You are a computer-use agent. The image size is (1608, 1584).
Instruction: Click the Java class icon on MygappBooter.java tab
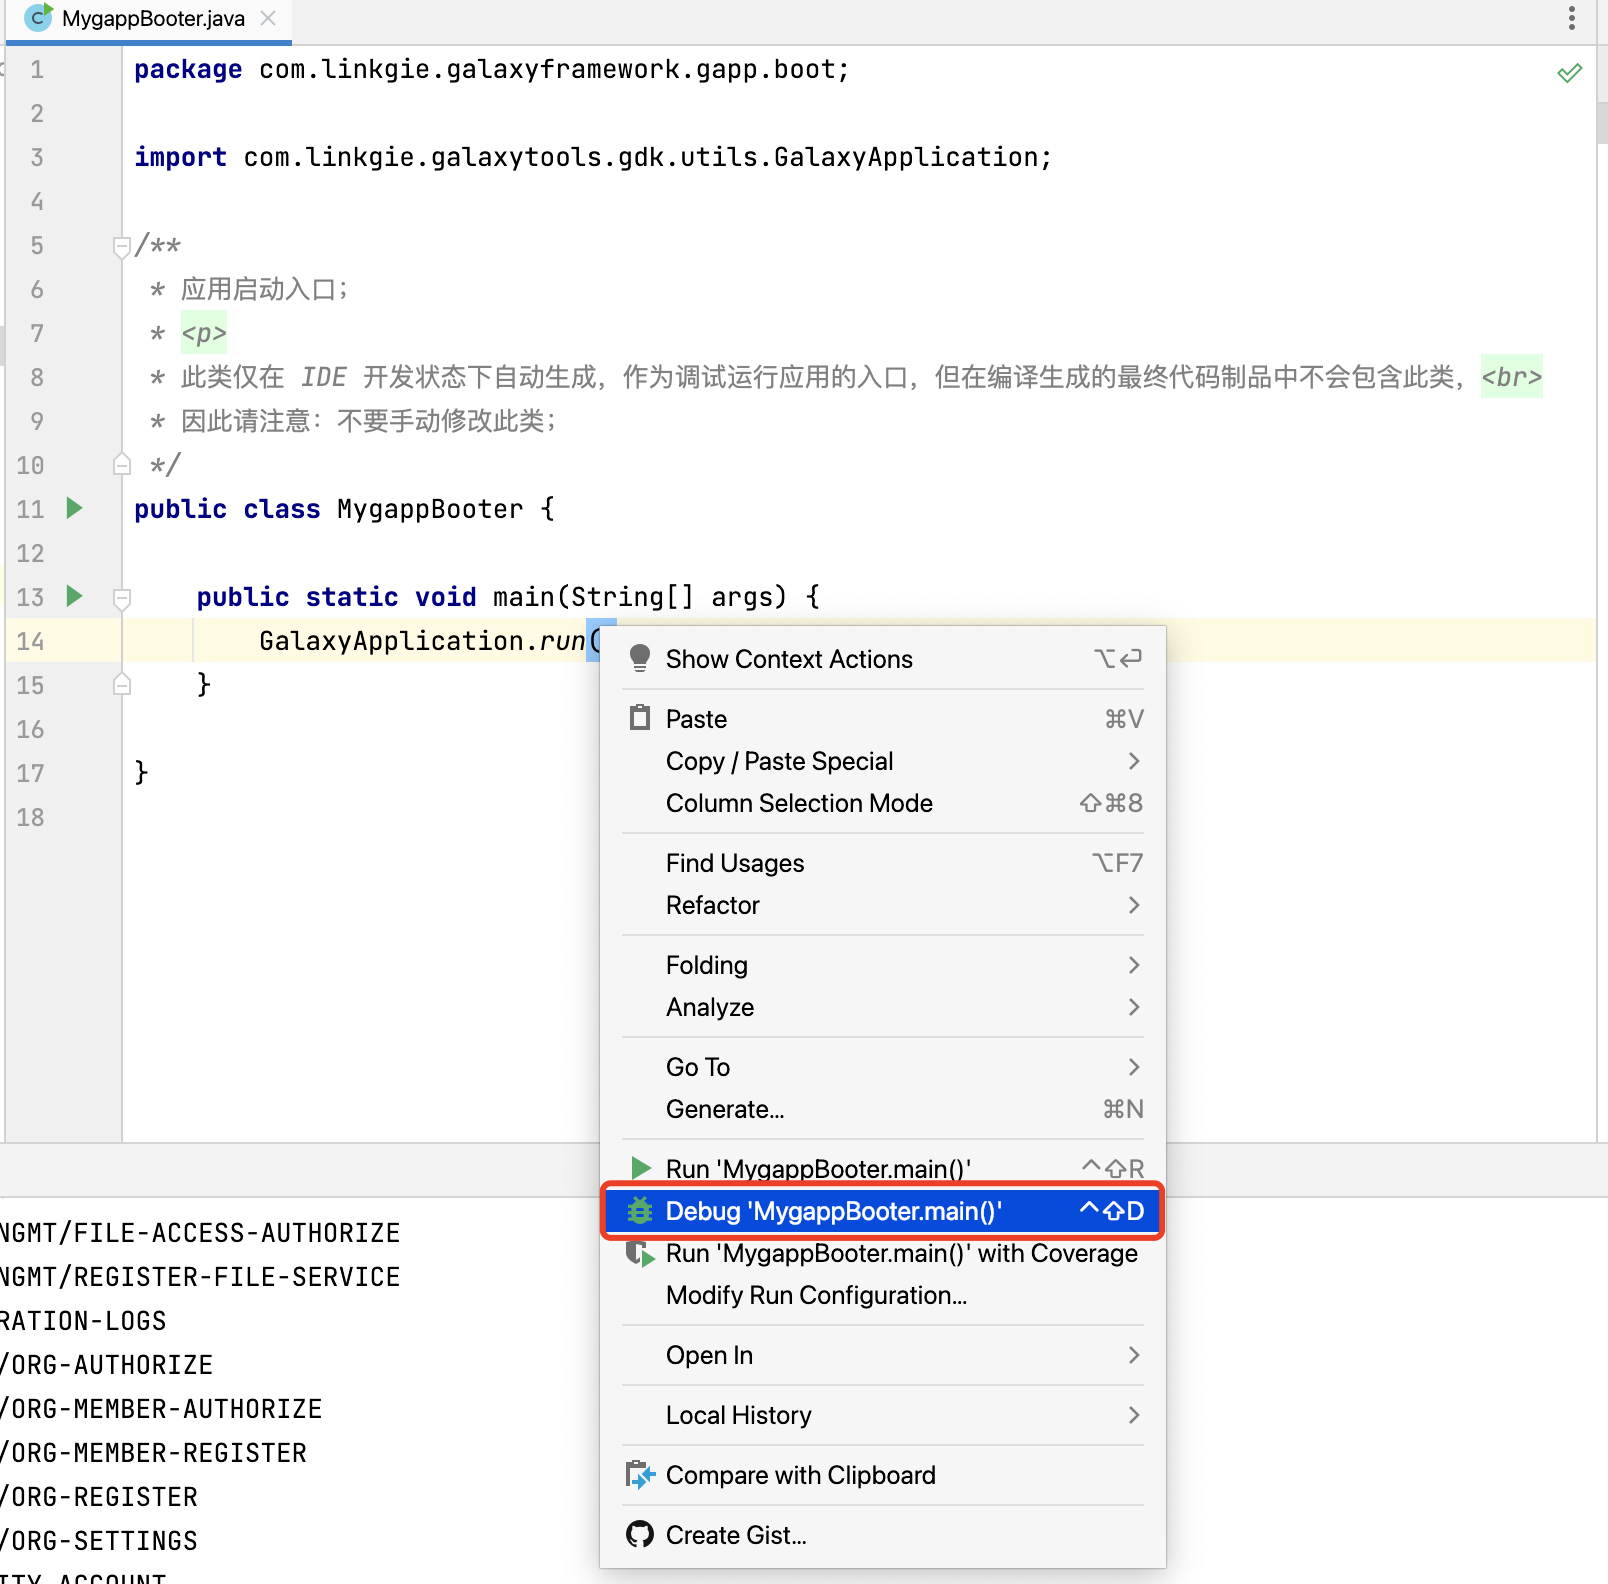(38, 18)
